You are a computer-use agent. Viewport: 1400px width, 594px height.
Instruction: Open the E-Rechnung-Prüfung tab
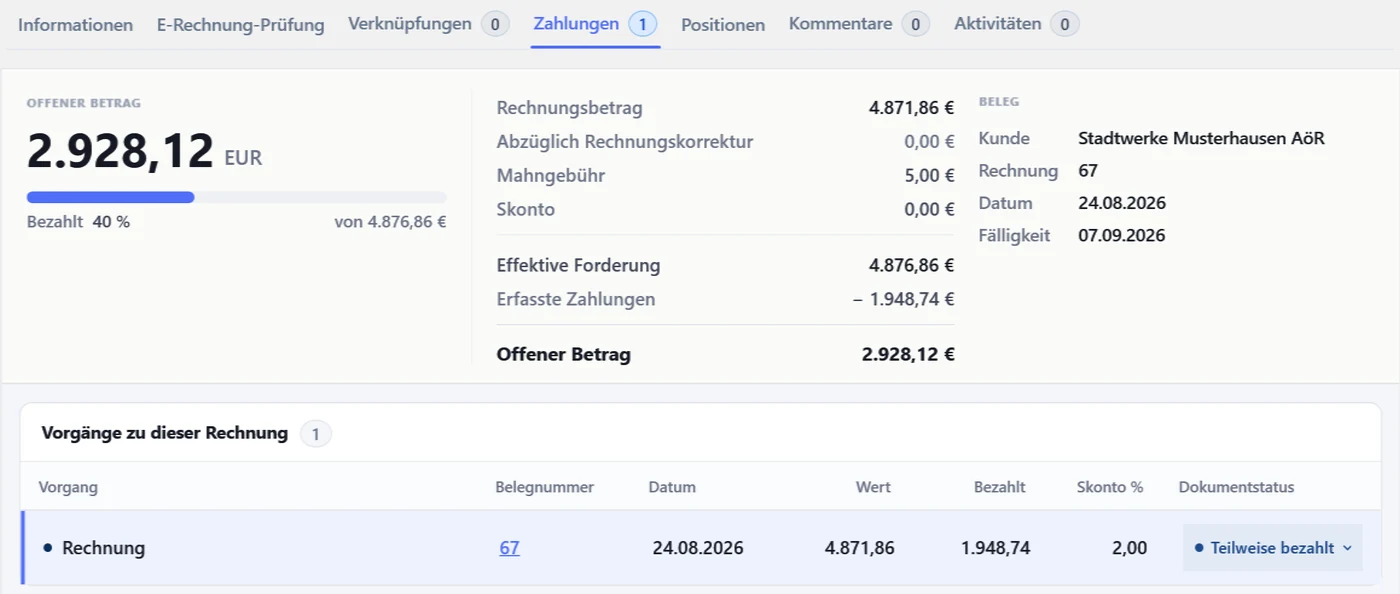pos(240,25)
